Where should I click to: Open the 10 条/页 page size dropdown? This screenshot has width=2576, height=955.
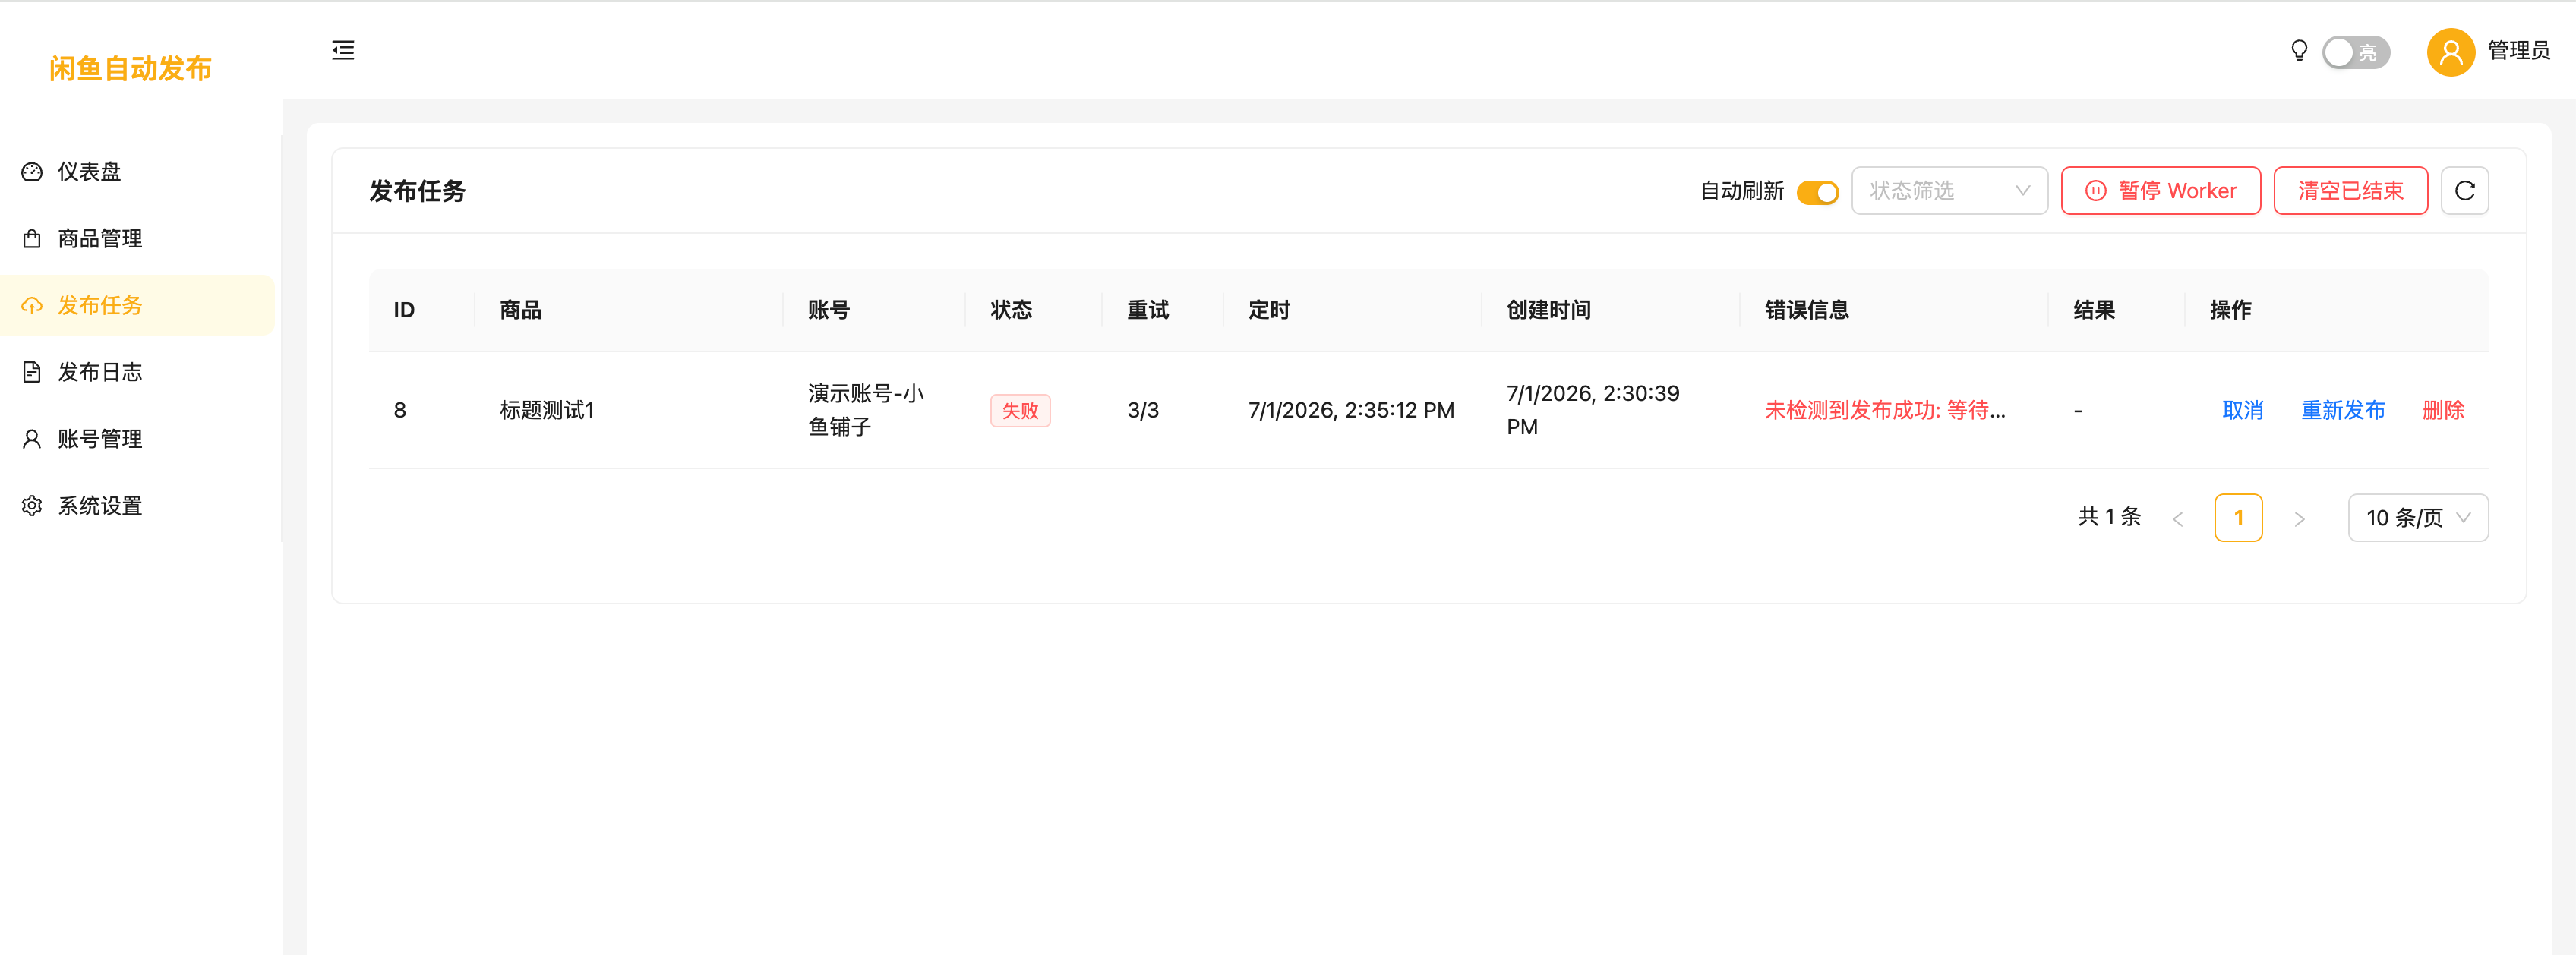(2417, 518)
